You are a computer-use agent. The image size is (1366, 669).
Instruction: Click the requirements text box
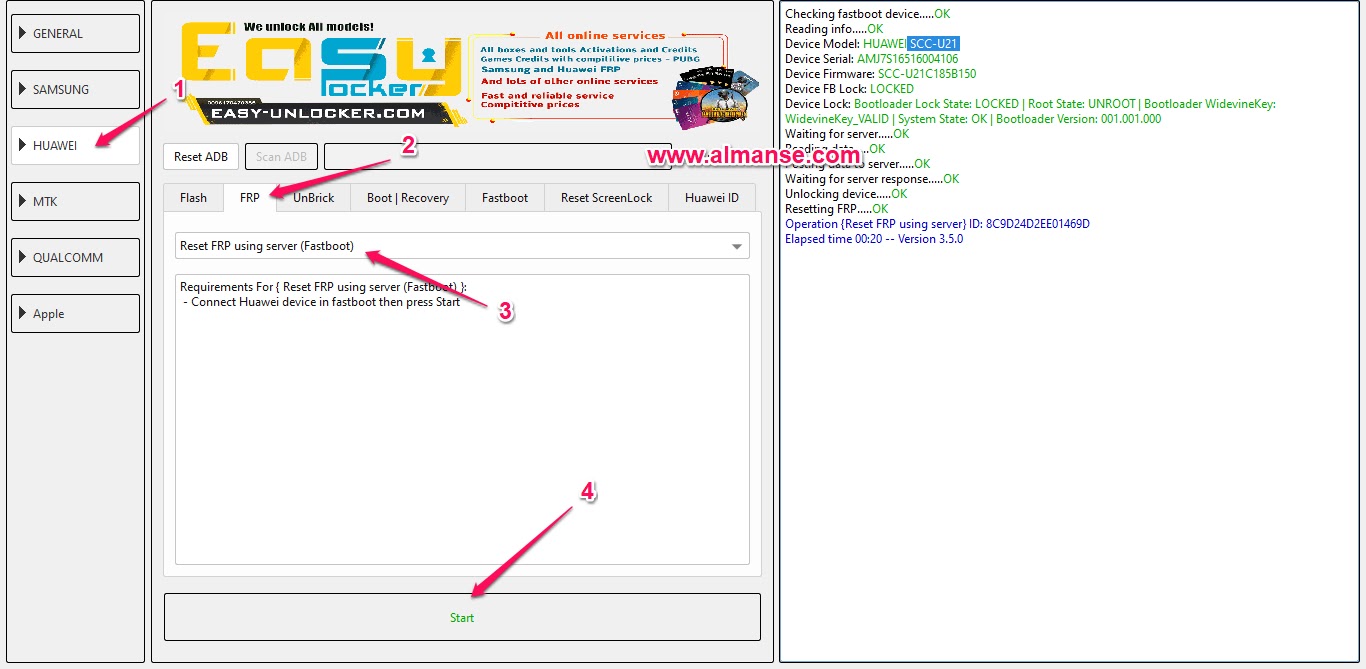(462, 419)
